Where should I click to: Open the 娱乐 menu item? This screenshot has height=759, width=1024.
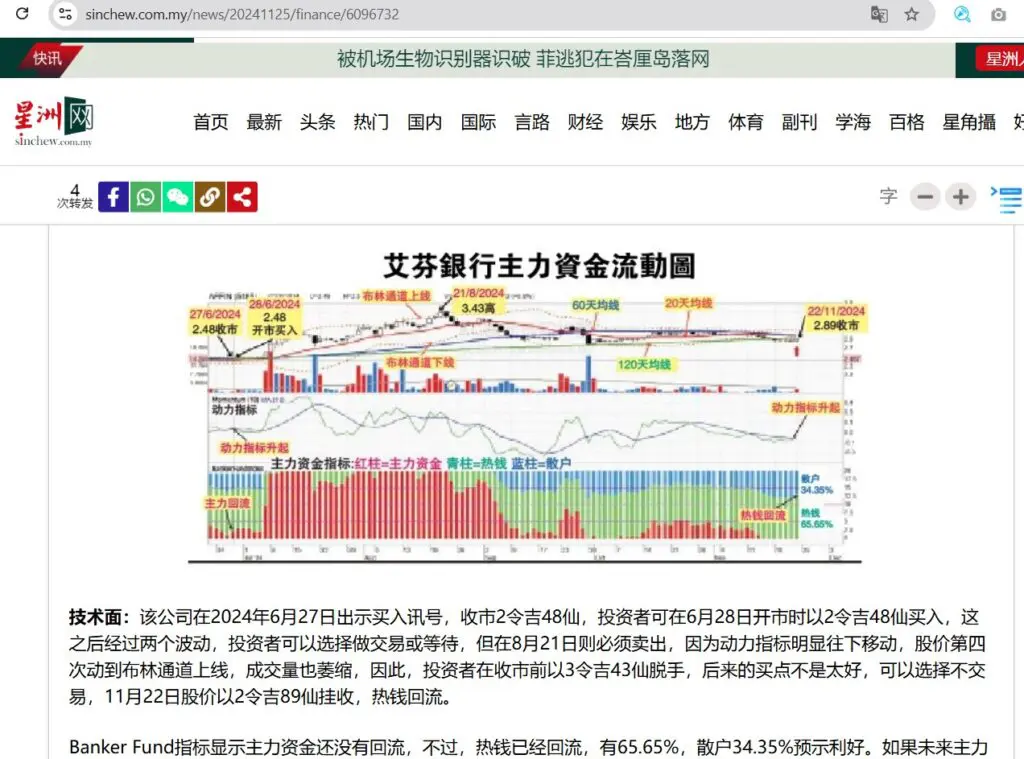pos(639,121)
